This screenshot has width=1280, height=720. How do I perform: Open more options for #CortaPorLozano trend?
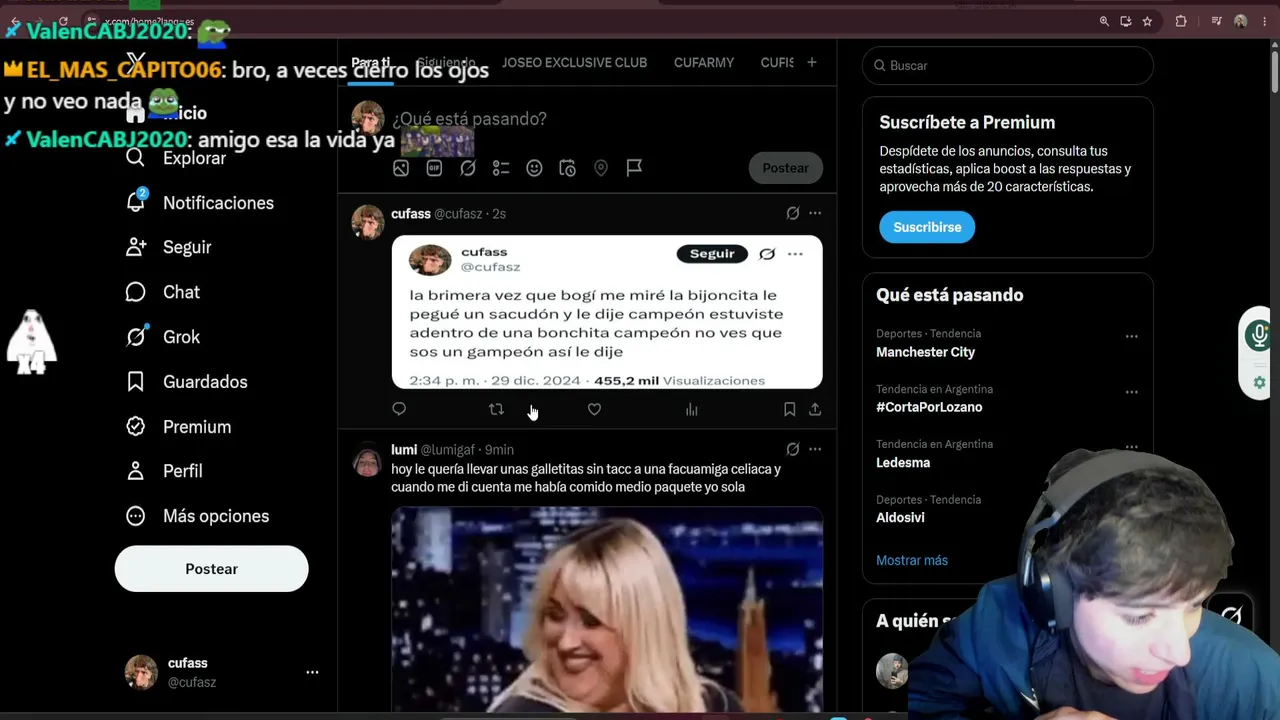1131,392
